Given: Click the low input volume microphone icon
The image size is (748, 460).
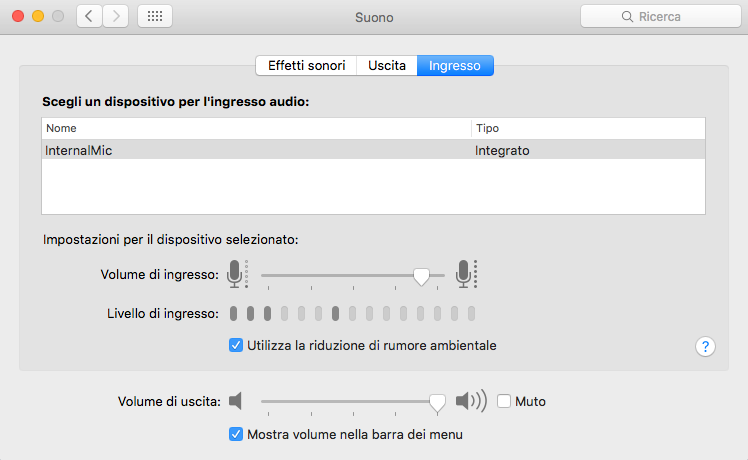Looking at the screenshot, I should 236,273.
